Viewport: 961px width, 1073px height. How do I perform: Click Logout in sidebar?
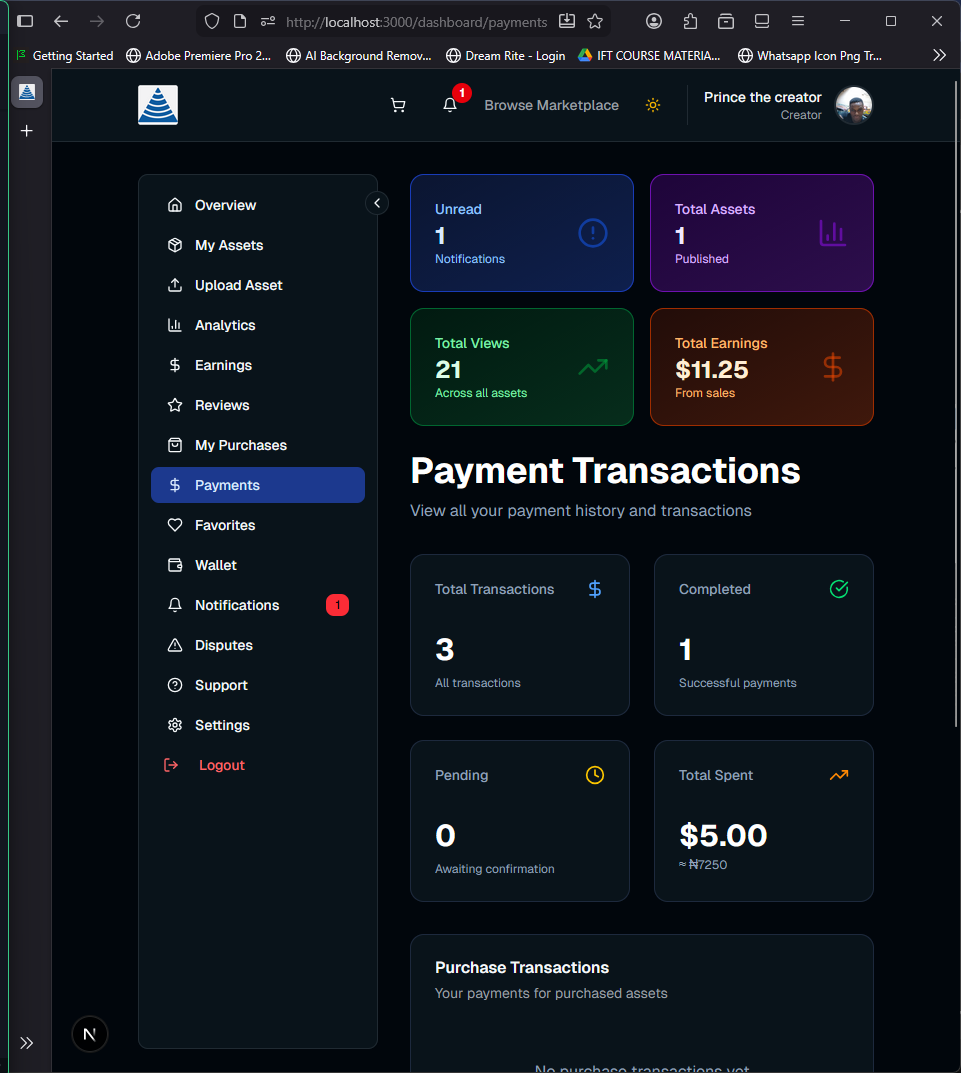tap(221, 765)
